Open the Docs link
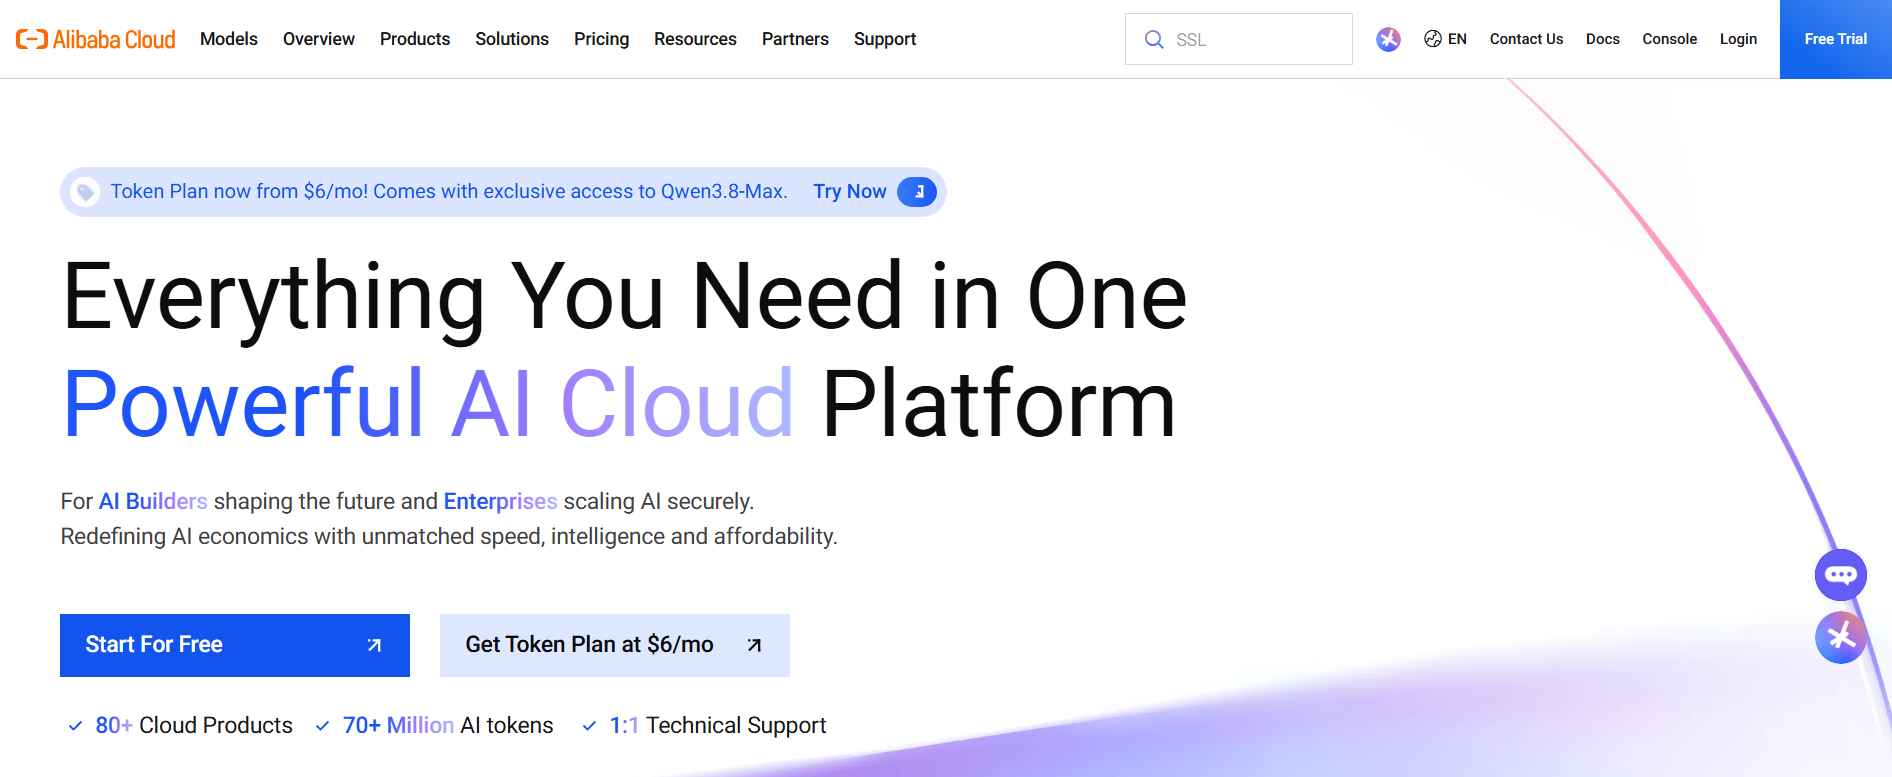The width and height of the screenshot is (1892, 777). click(x=1602, y=39)
